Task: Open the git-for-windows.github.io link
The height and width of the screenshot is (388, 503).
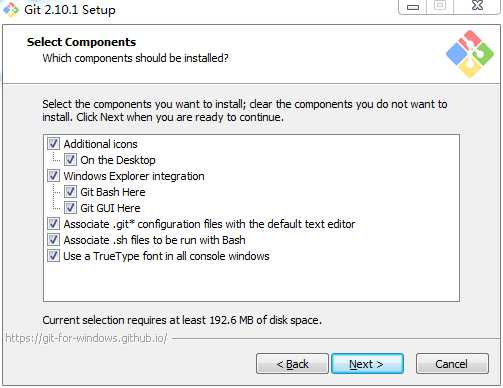Action: (x=86, y=338)
